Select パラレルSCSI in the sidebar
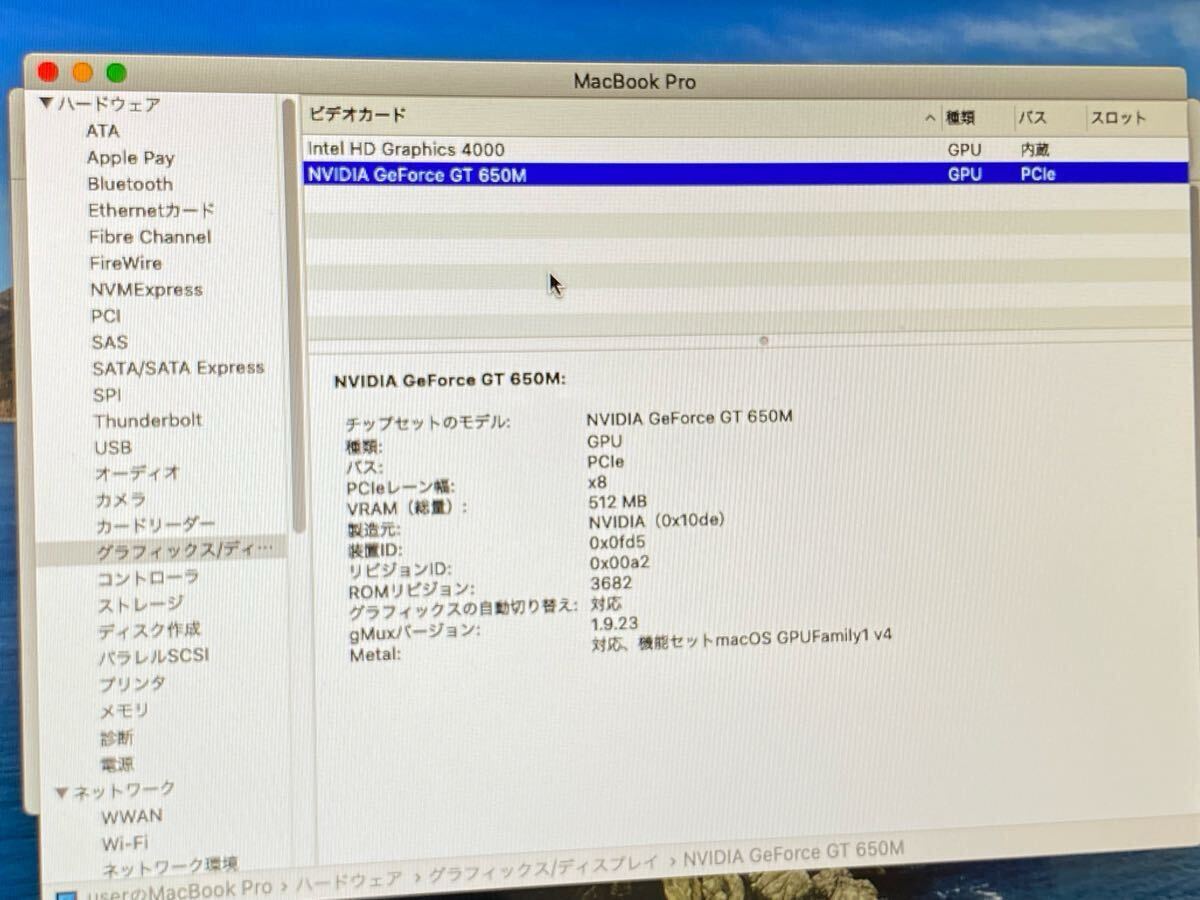 pyautogui.click(x=153, y=657)
